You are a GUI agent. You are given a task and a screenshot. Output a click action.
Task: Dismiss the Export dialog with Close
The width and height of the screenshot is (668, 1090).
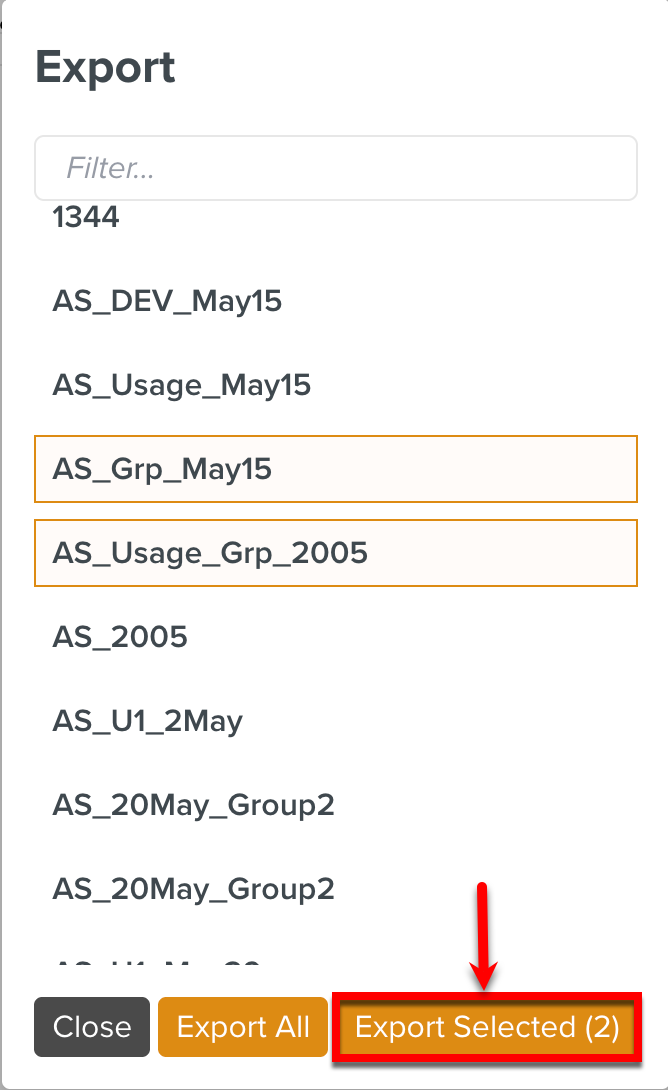(x=92, y=1027)
